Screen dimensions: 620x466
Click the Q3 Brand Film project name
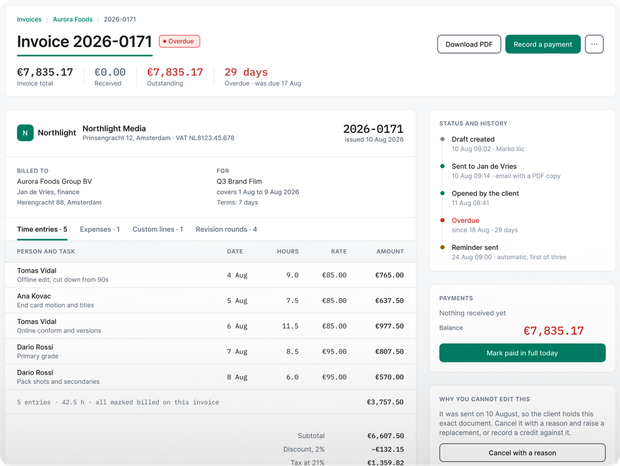point(239,181)
